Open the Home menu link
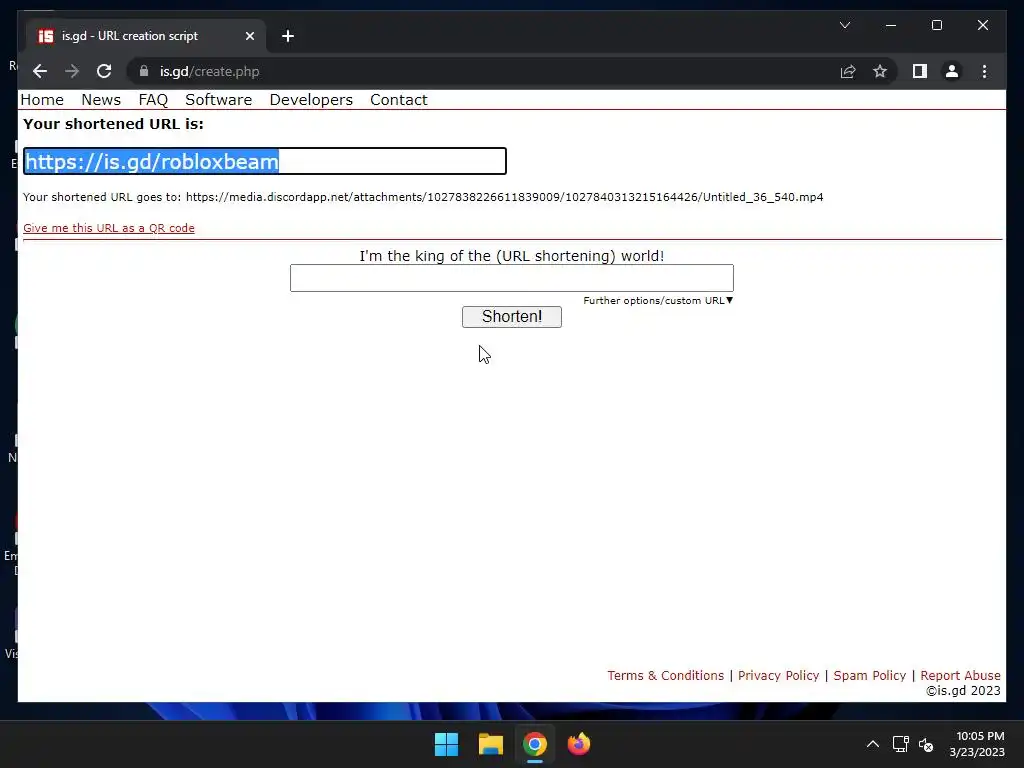Image resolution: width=1024 pixels, height=768 pixels. click(42, 100)
